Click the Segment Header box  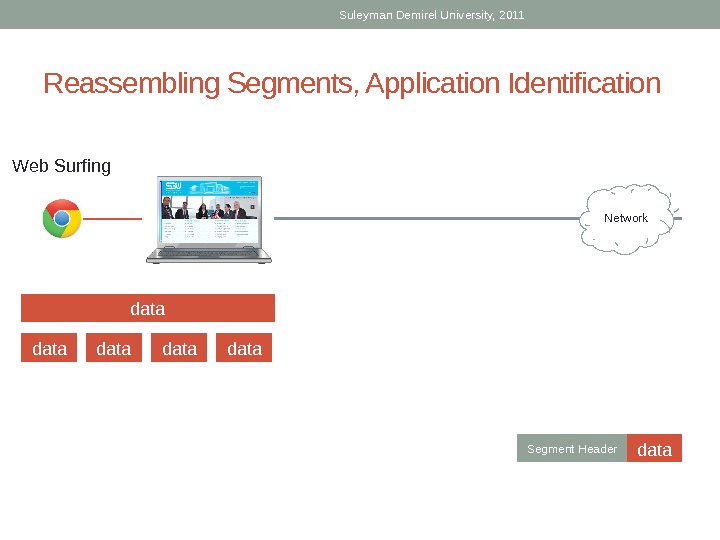pyautogui.click(x=572, y=448)
